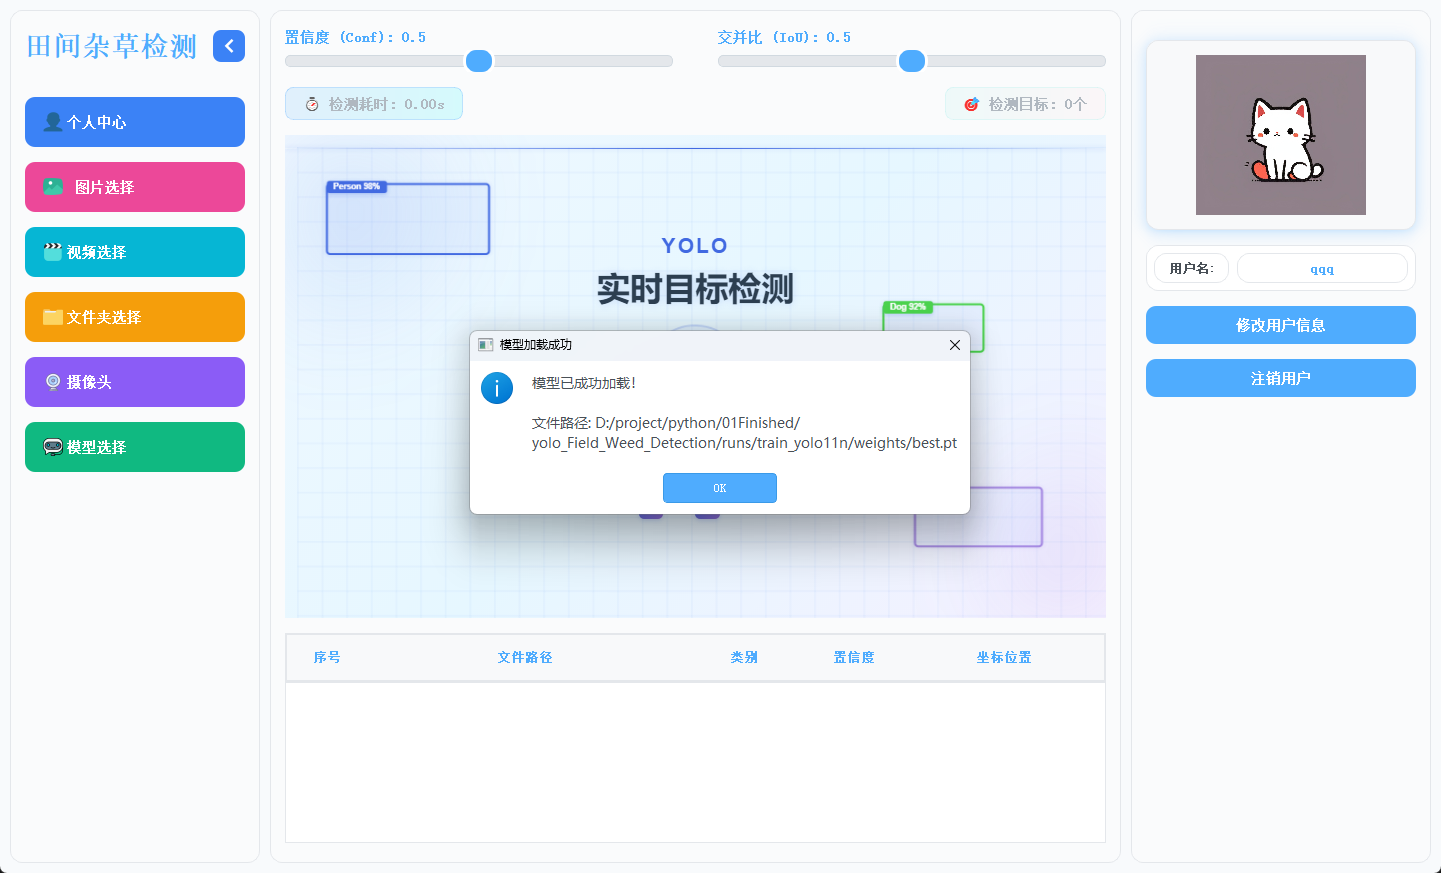
Task: Open 模型选择 model selection
Action: (x=135, y=447)
